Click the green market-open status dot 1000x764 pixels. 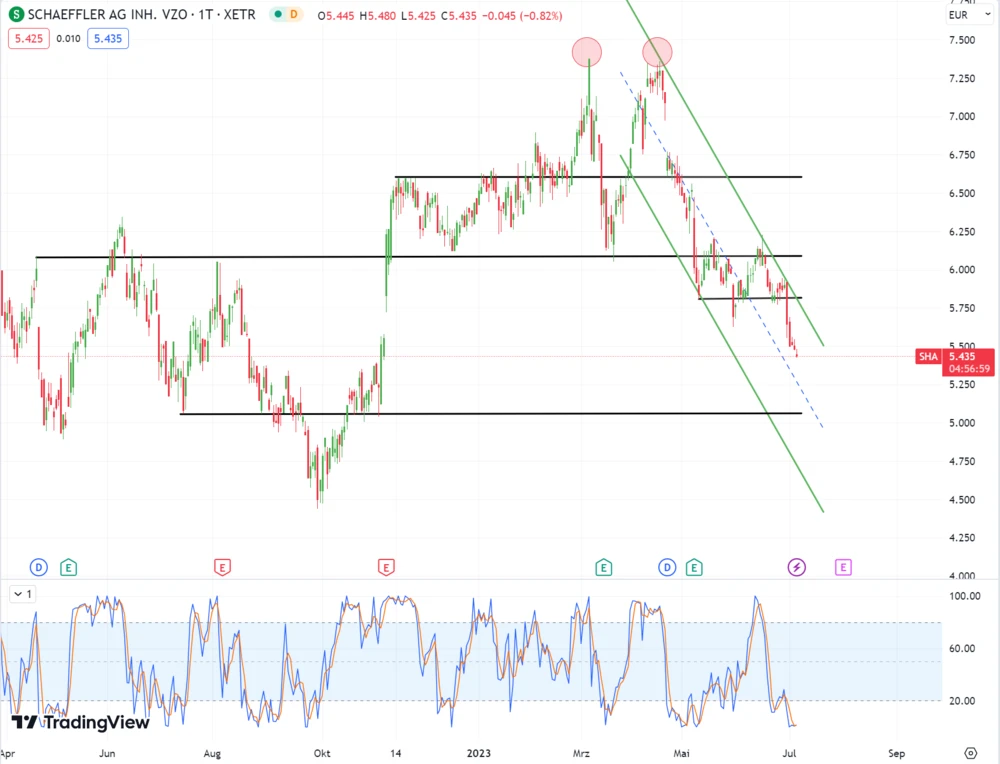[278, 14]
